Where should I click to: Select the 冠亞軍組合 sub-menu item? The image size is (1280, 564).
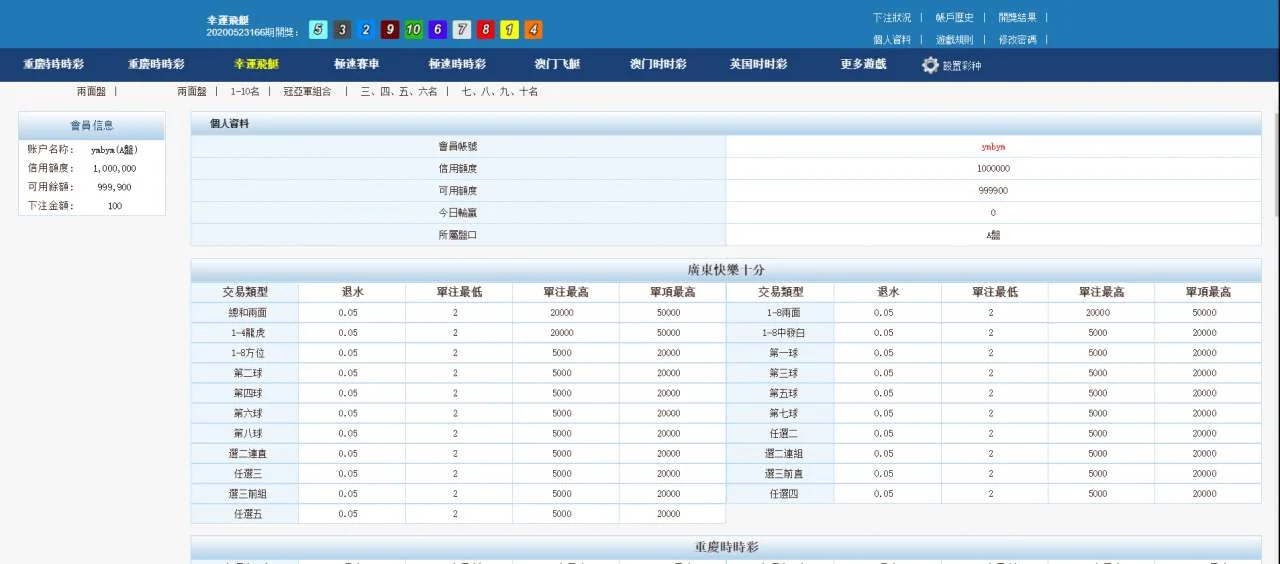click(307, 91)
